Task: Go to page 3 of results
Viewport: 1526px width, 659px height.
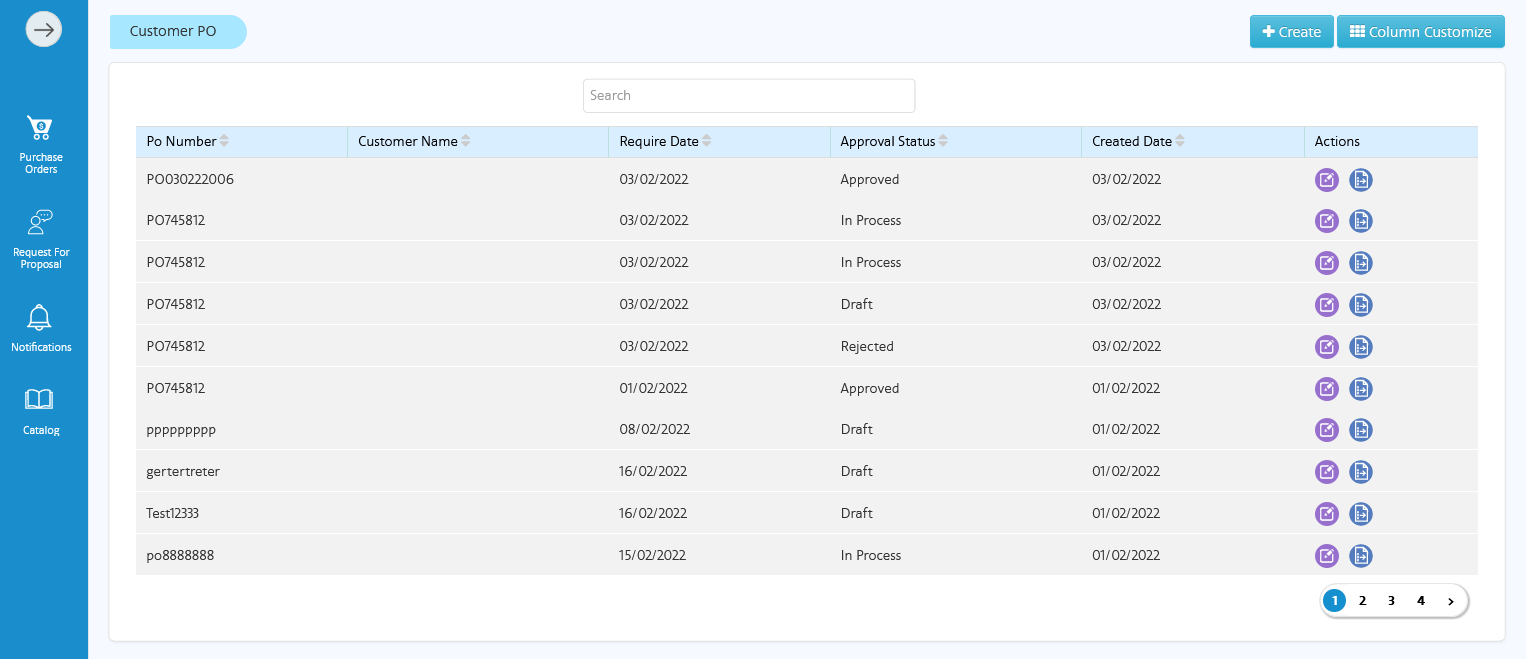Action: point(1391,601)
